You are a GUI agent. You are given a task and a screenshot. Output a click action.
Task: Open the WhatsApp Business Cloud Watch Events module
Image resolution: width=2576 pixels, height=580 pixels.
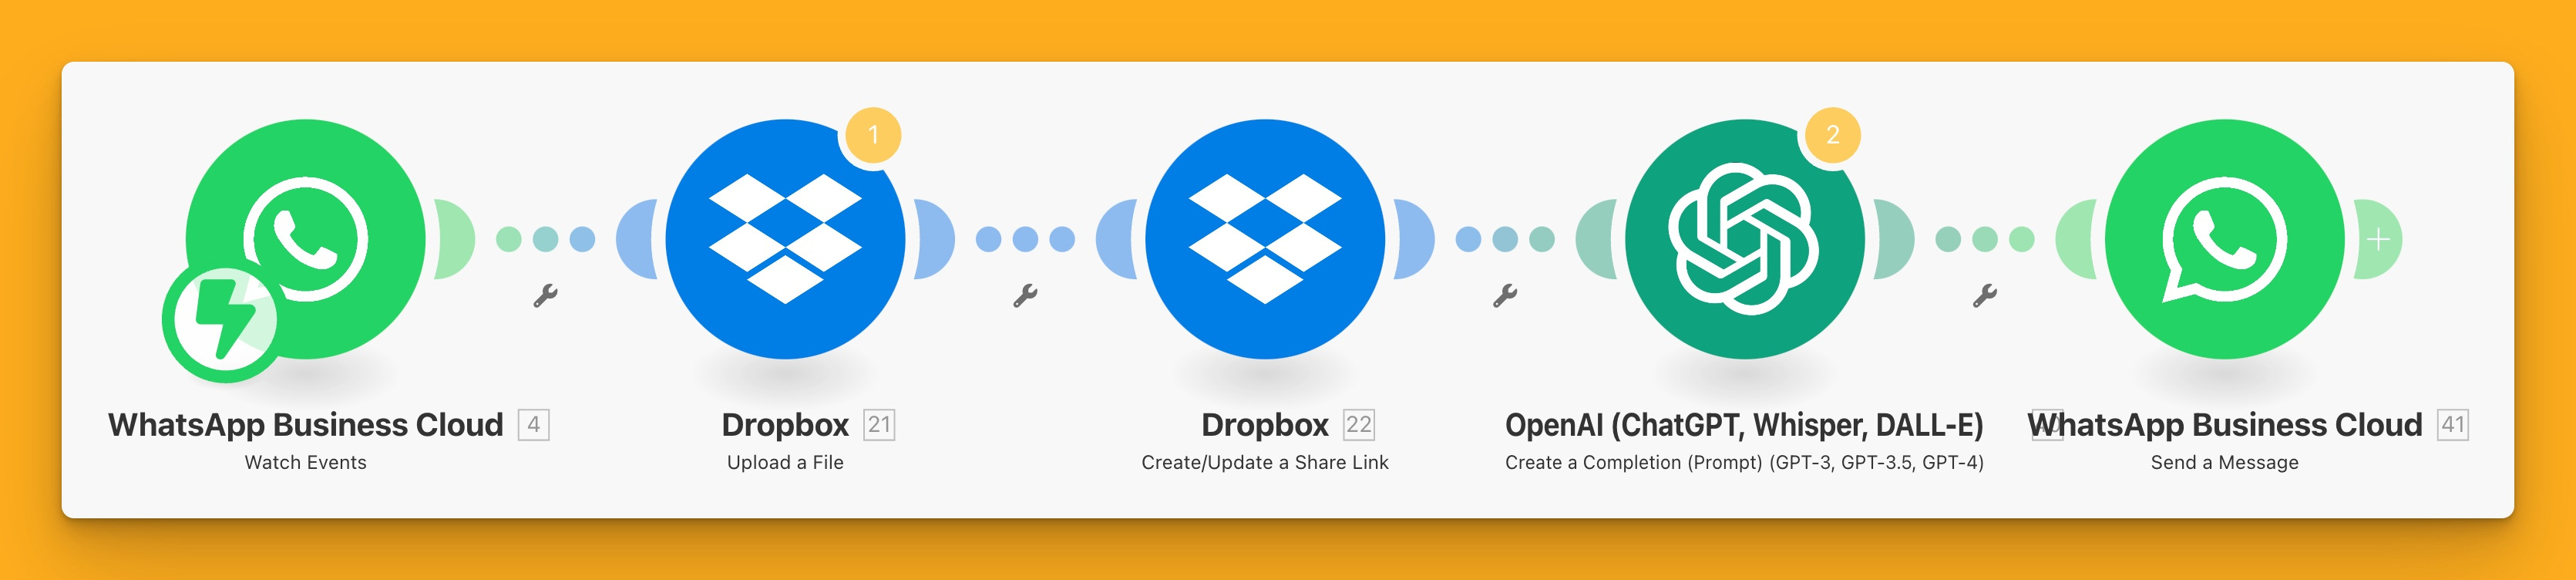[x=306, y=239]
